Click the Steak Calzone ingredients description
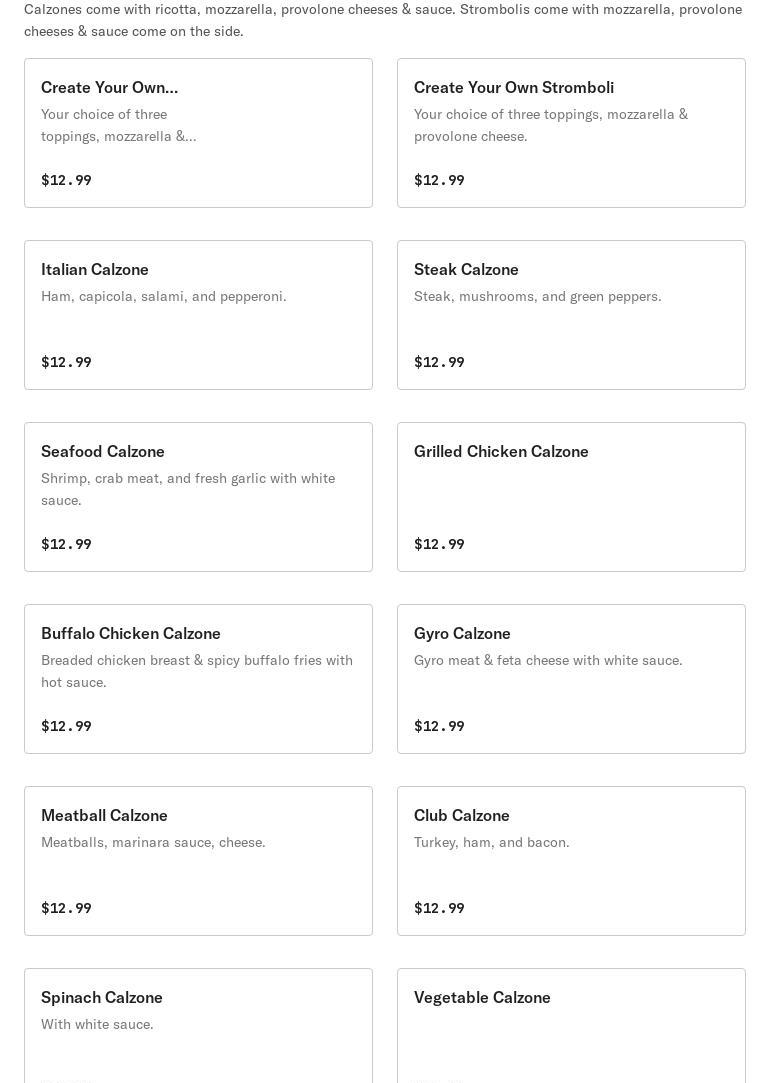The image size is (770, 1083). coord(537,296)
